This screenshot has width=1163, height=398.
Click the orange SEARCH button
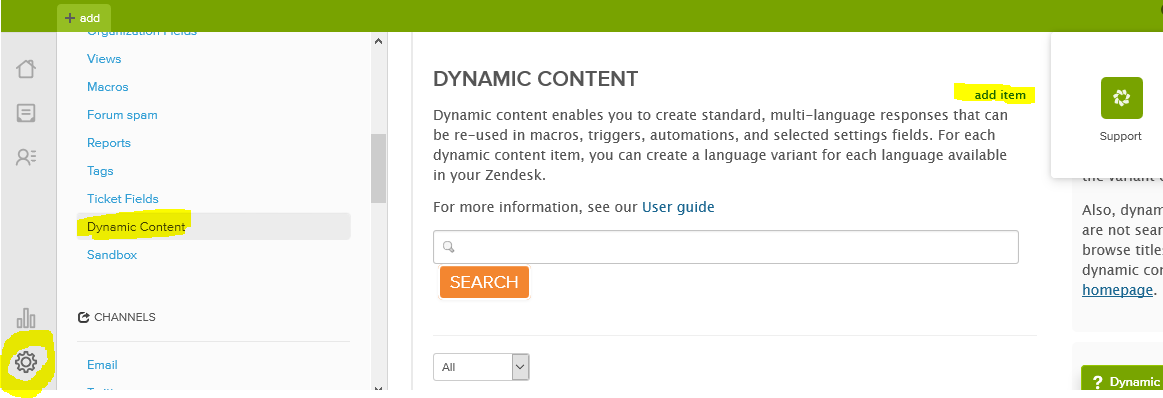click(484, 282)
